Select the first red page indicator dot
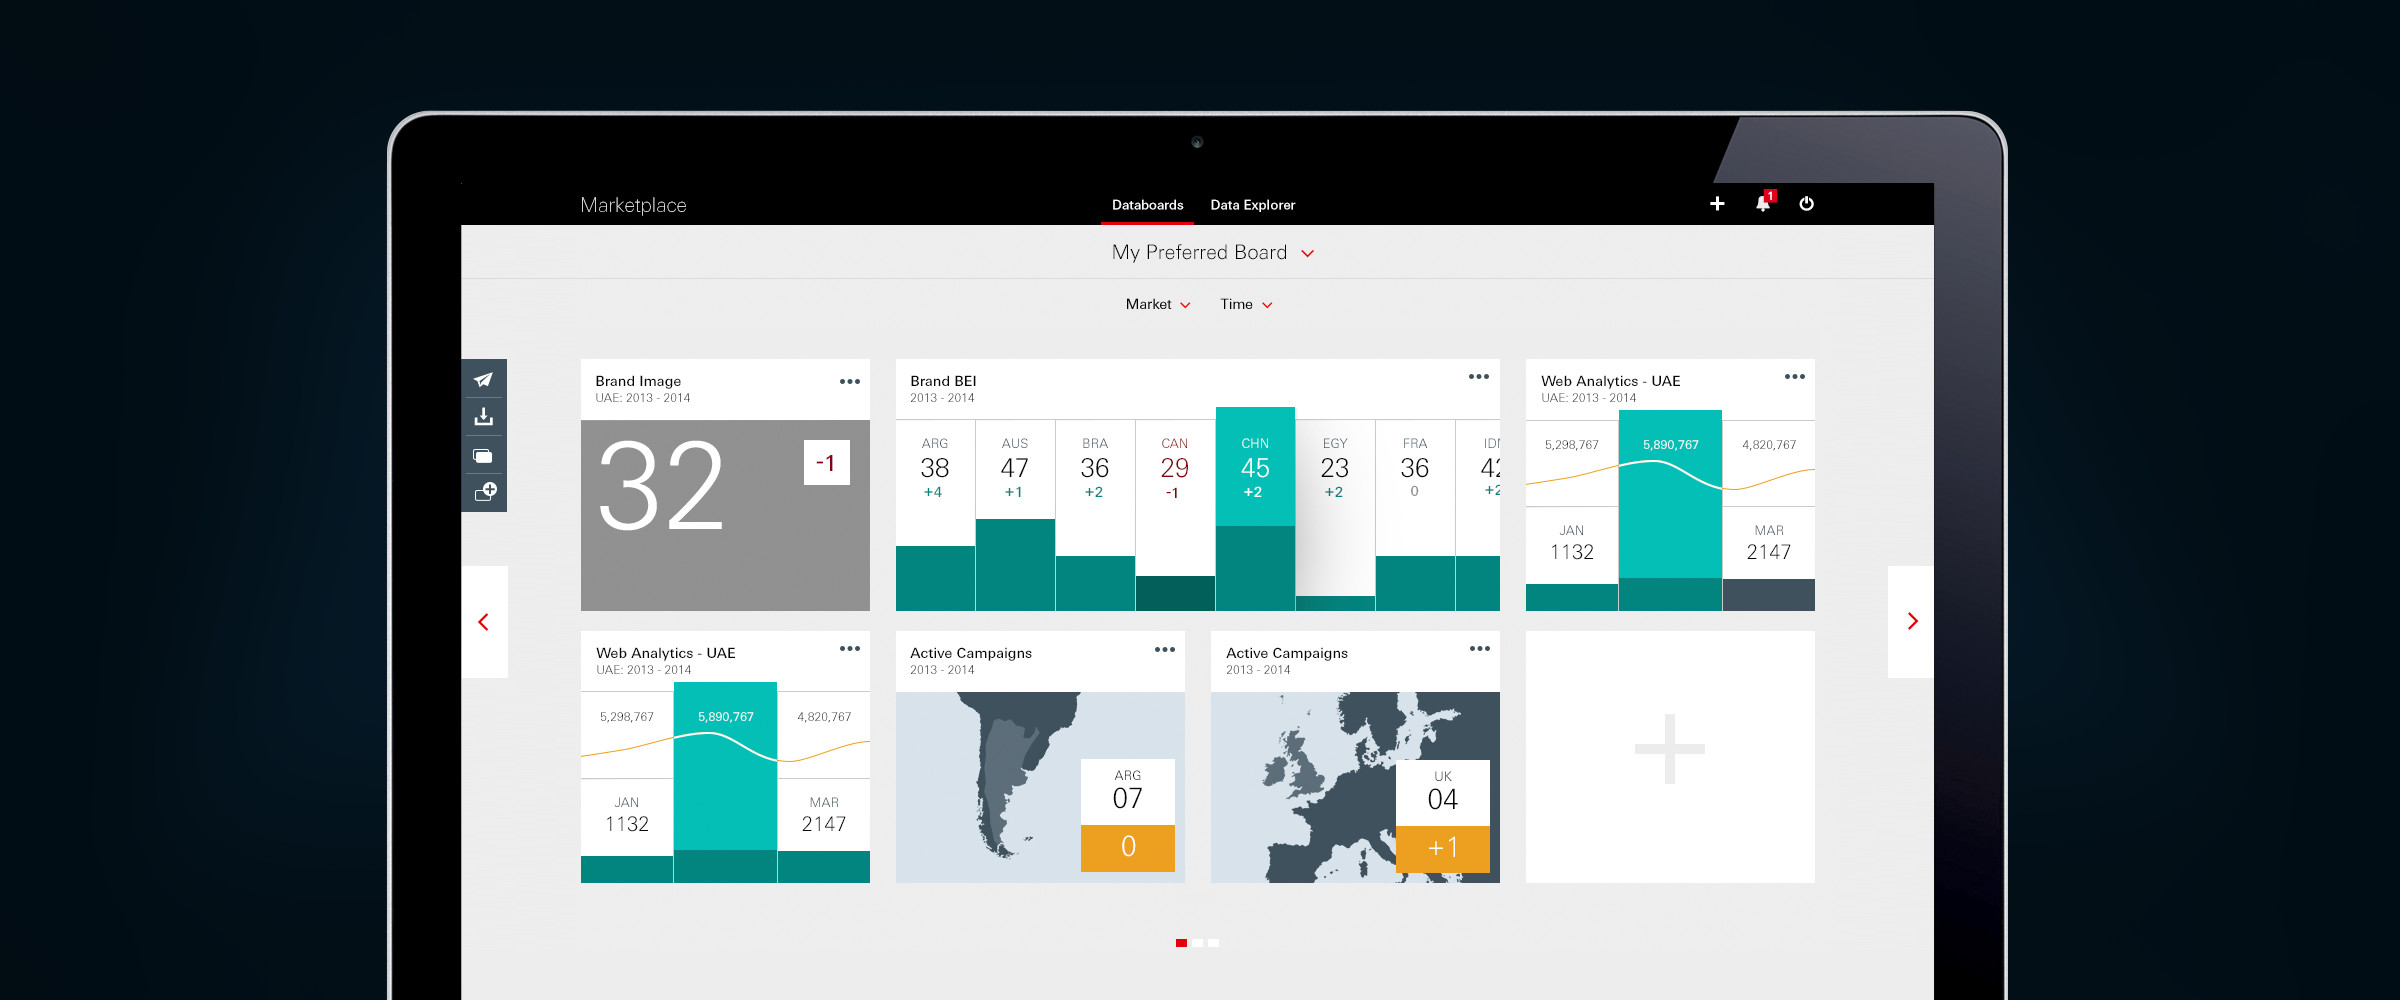Viewport: 2400px width, 1000px height. tap(1181, 943)
